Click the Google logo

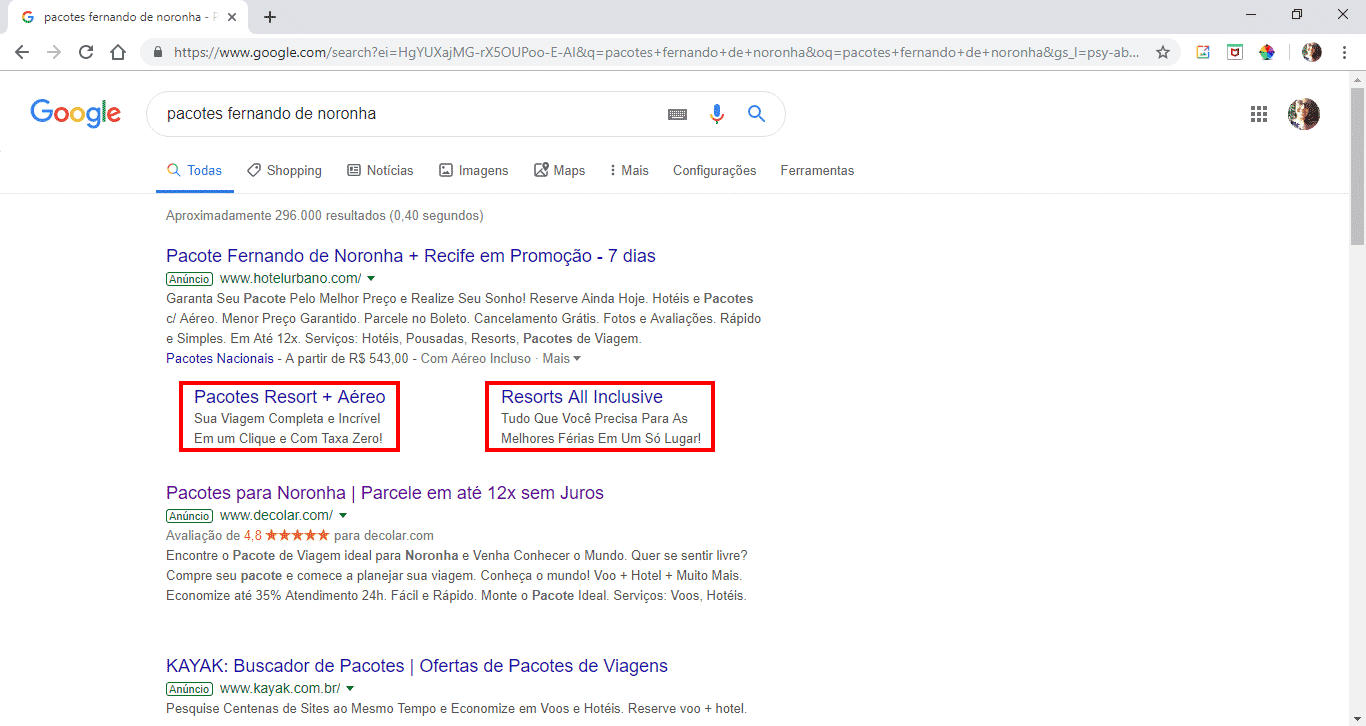click(76, 114)
